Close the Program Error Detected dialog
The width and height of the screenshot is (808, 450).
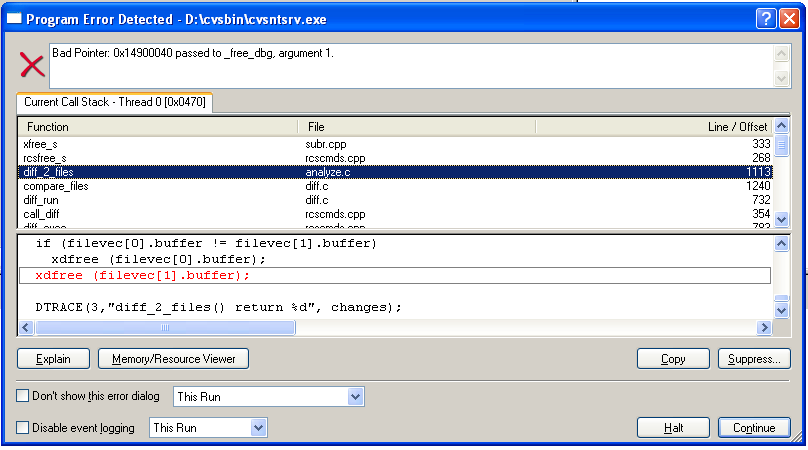click(789, 19)
